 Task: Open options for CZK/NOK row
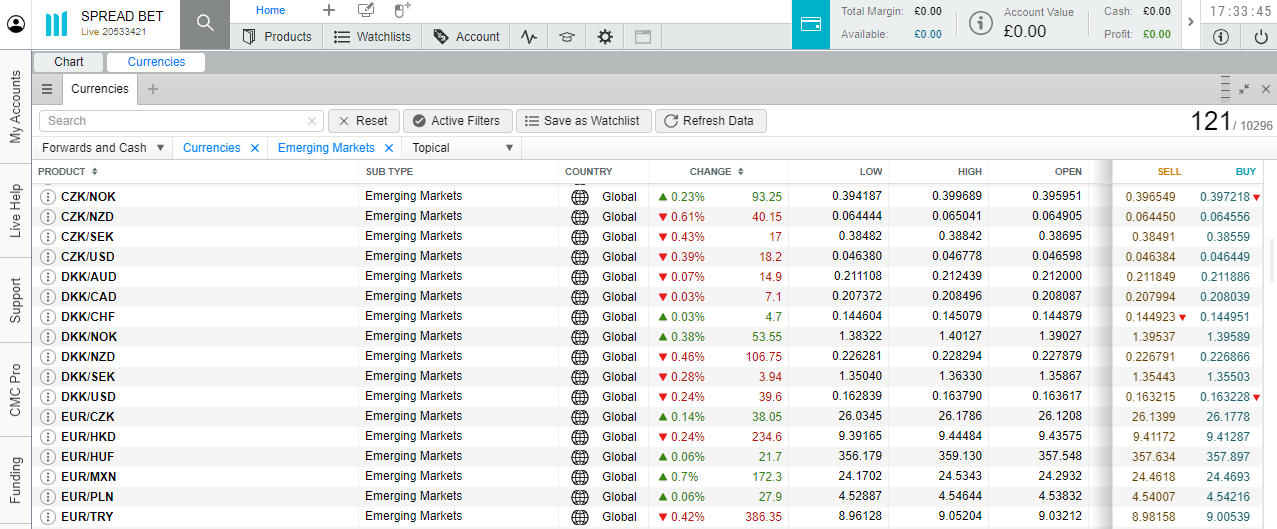[47, 197]
